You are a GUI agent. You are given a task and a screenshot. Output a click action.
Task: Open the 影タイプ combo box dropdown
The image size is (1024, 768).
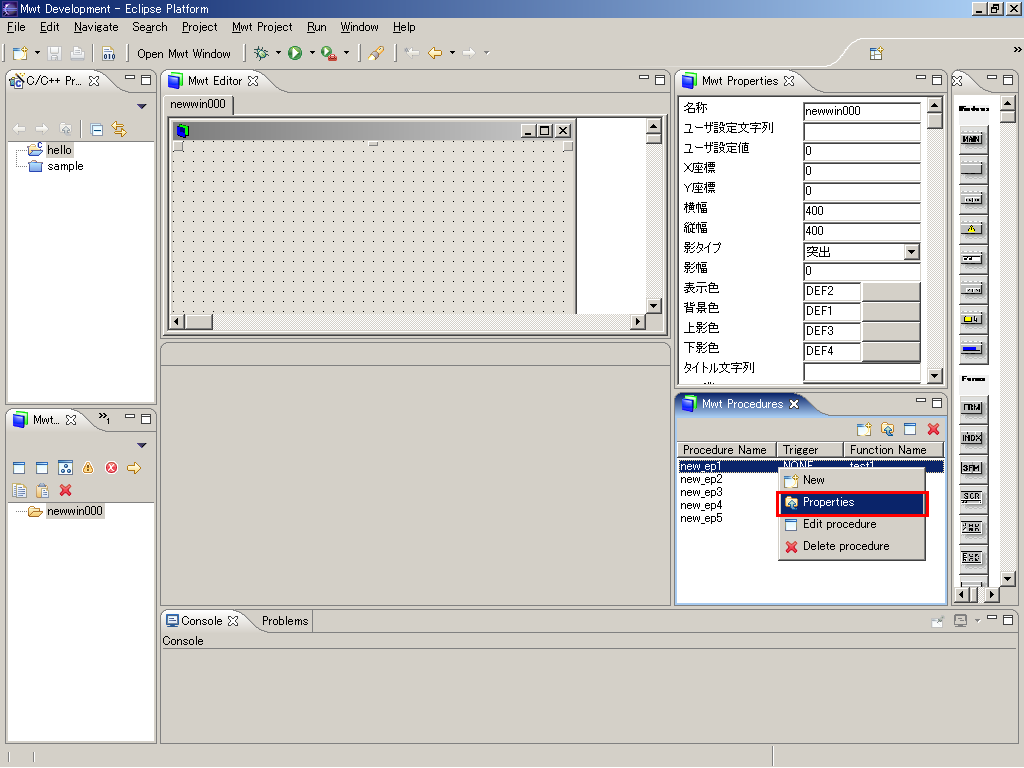tap(912, 251)
